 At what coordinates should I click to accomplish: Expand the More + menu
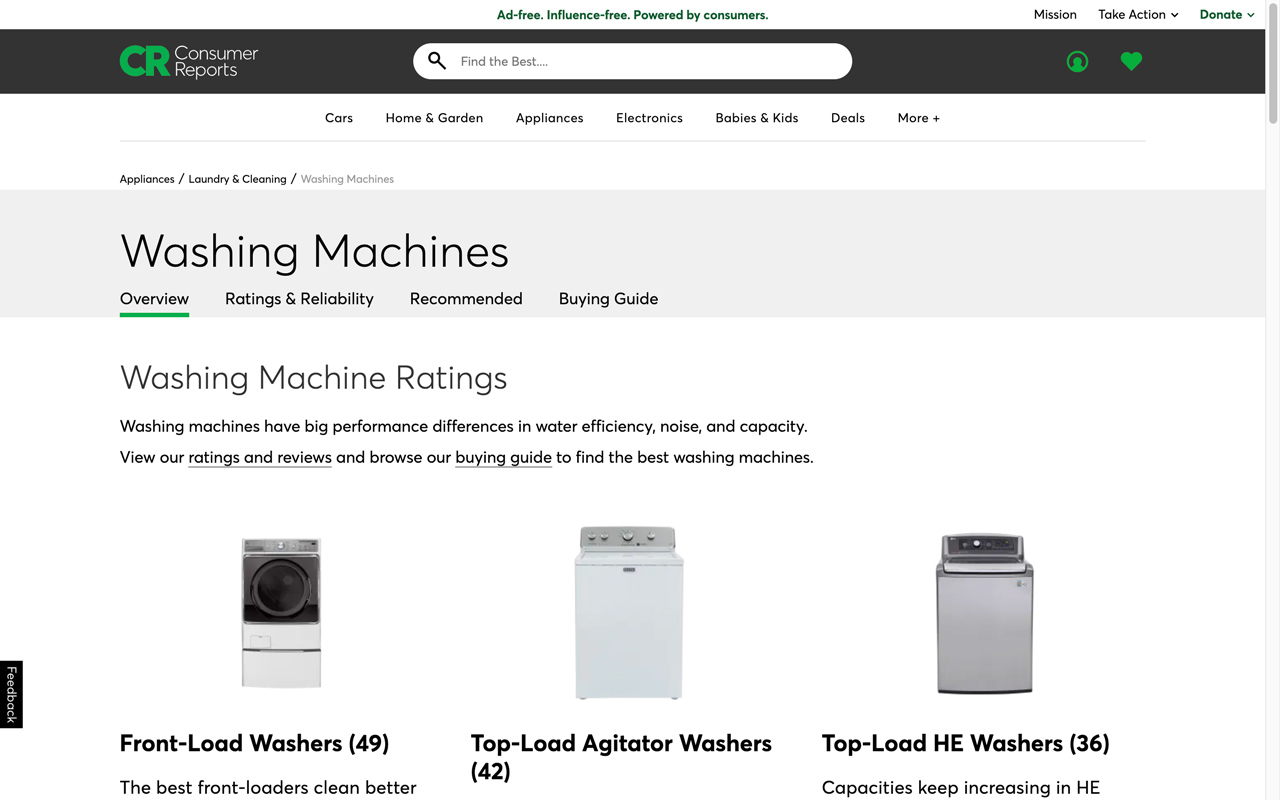918,118
